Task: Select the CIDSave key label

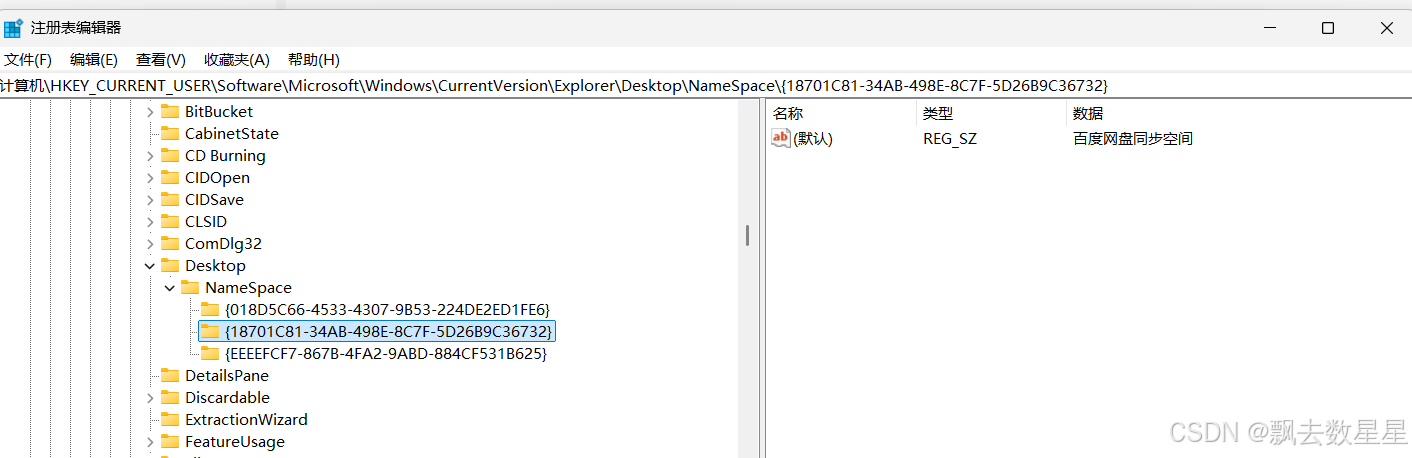Action: click(214, 200)
